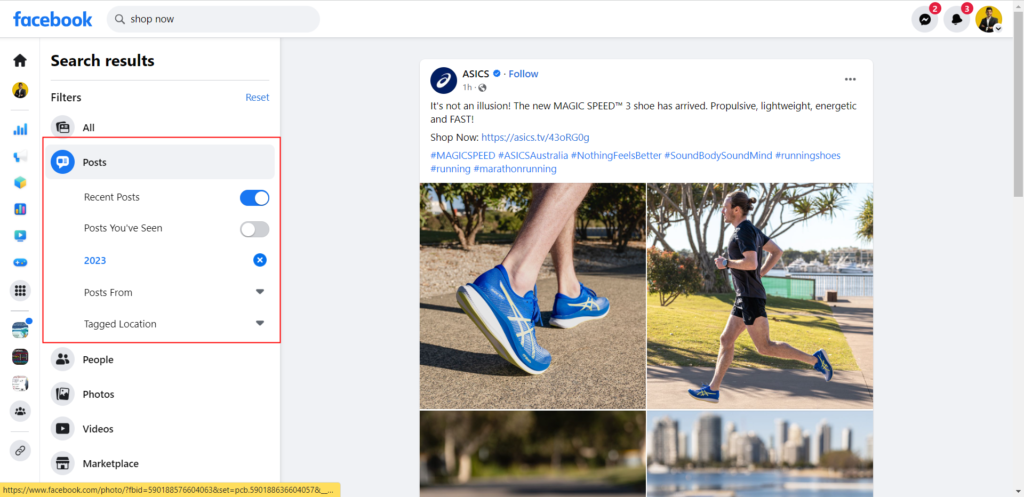Image resolution: width=1024 pixels, height=497 pixels.
Task: Go to Facebook home via logo
Action: (53, 20)
